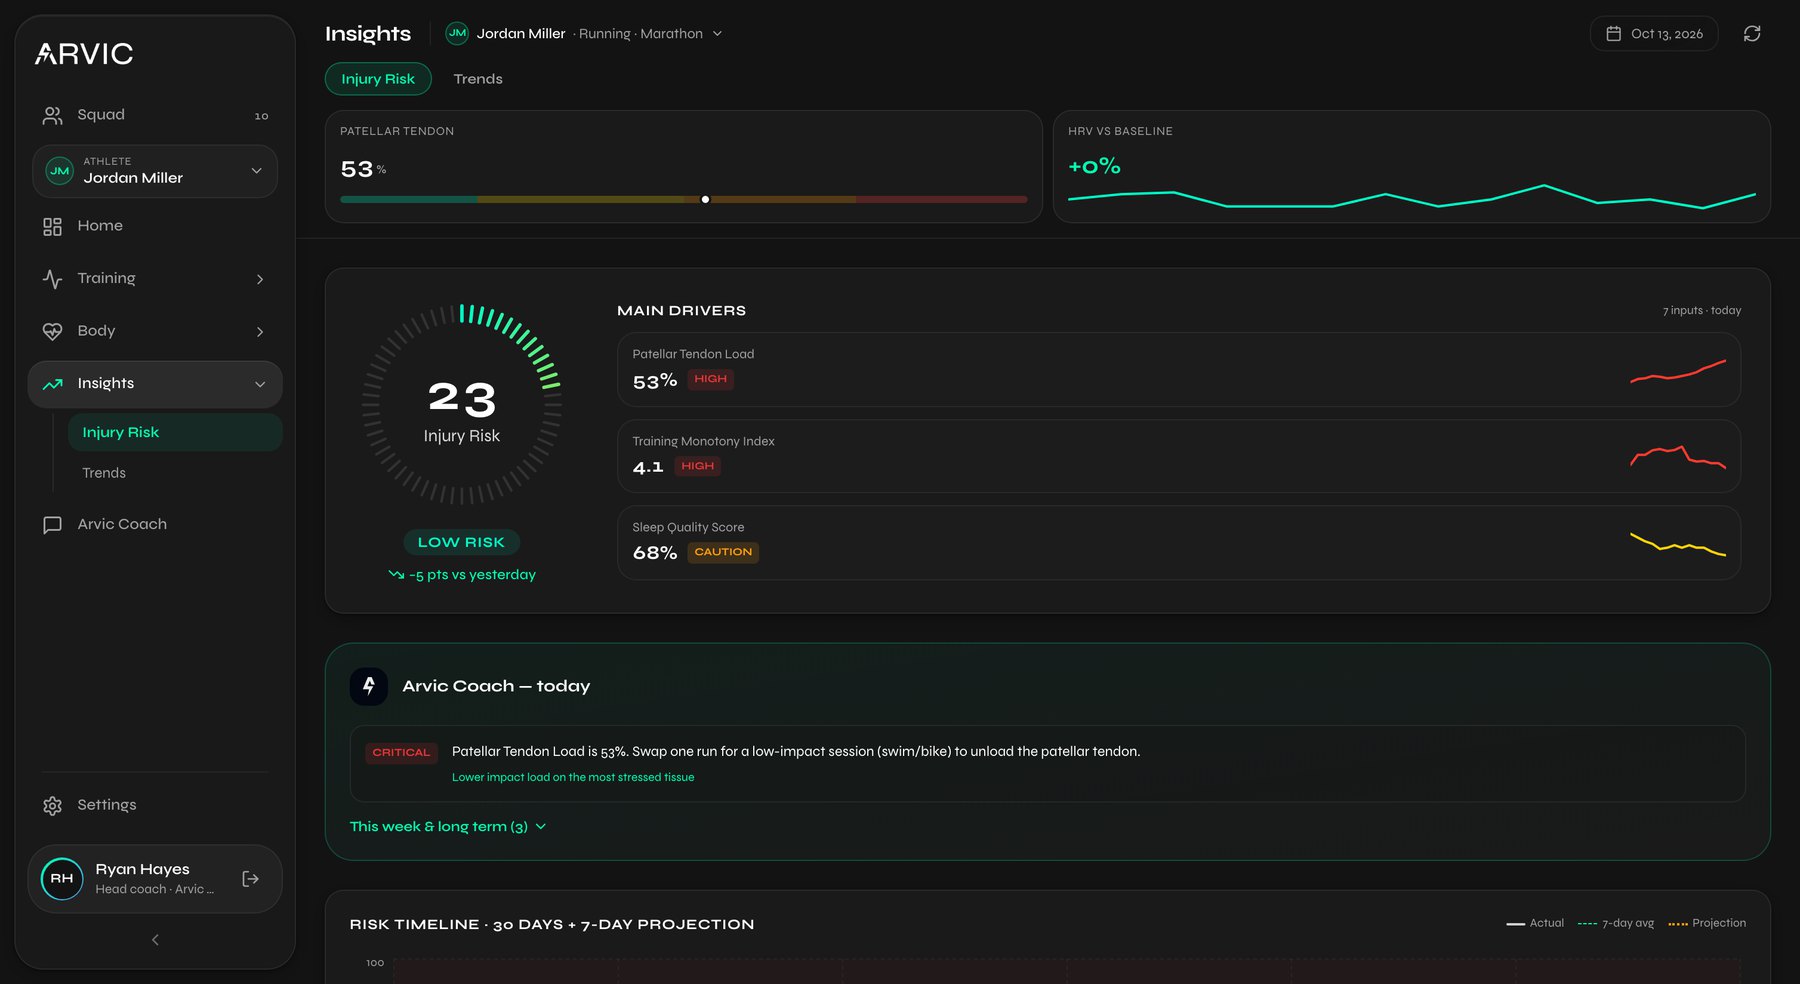Open Home from the grid icon
Viewport: 1800px width, 984px height.
[52, 227]
